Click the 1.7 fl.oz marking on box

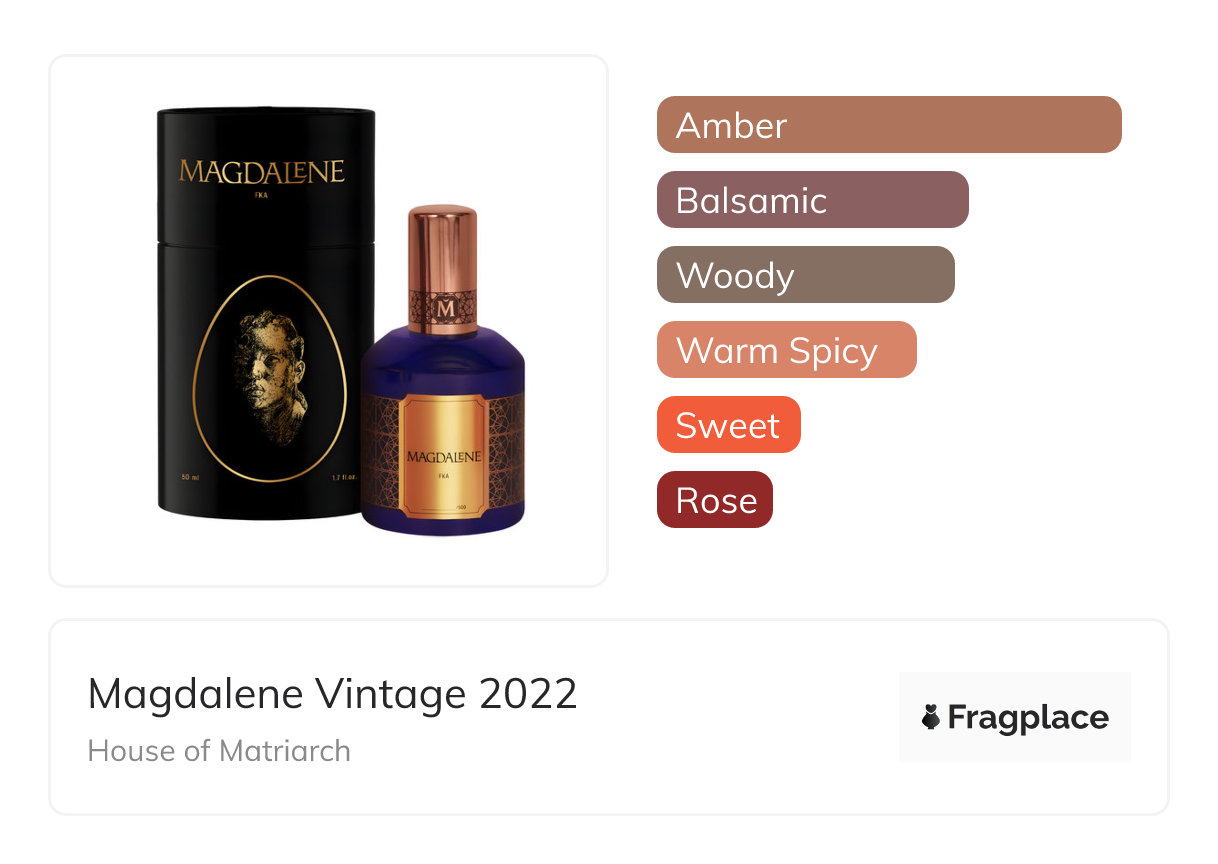click(345, 476)
